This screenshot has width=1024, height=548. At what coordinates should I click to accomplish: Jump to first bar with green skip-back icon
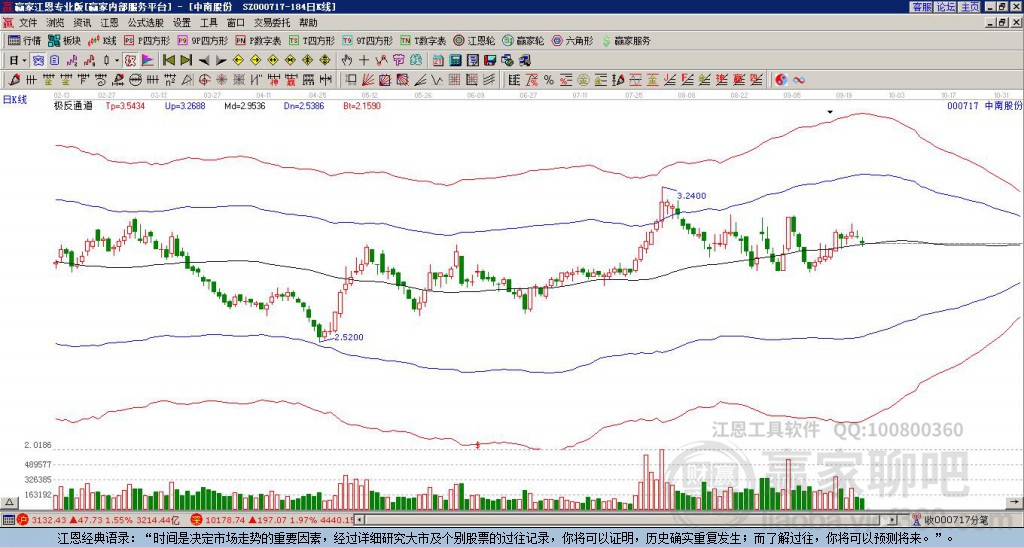coord(168,61)
